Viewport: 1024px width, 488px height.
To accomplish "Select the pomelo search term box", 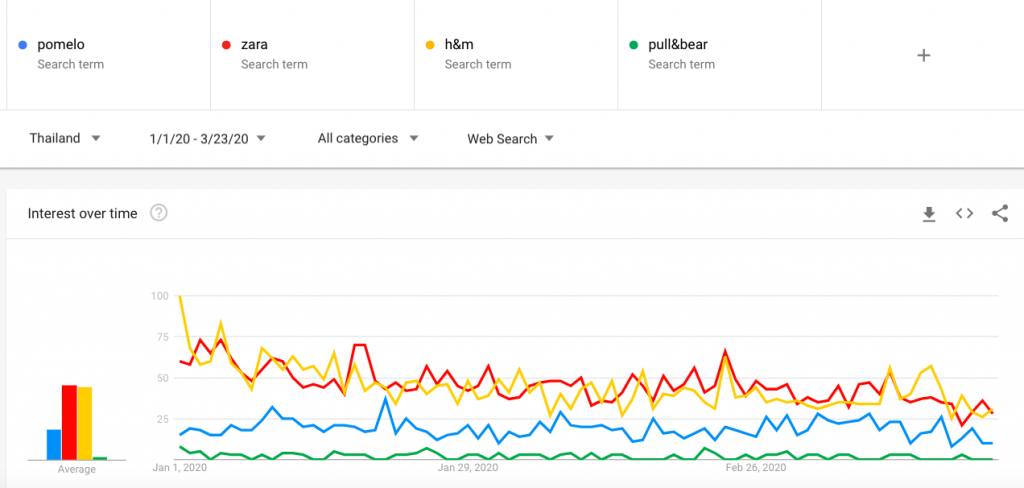I will click(108, 55).
